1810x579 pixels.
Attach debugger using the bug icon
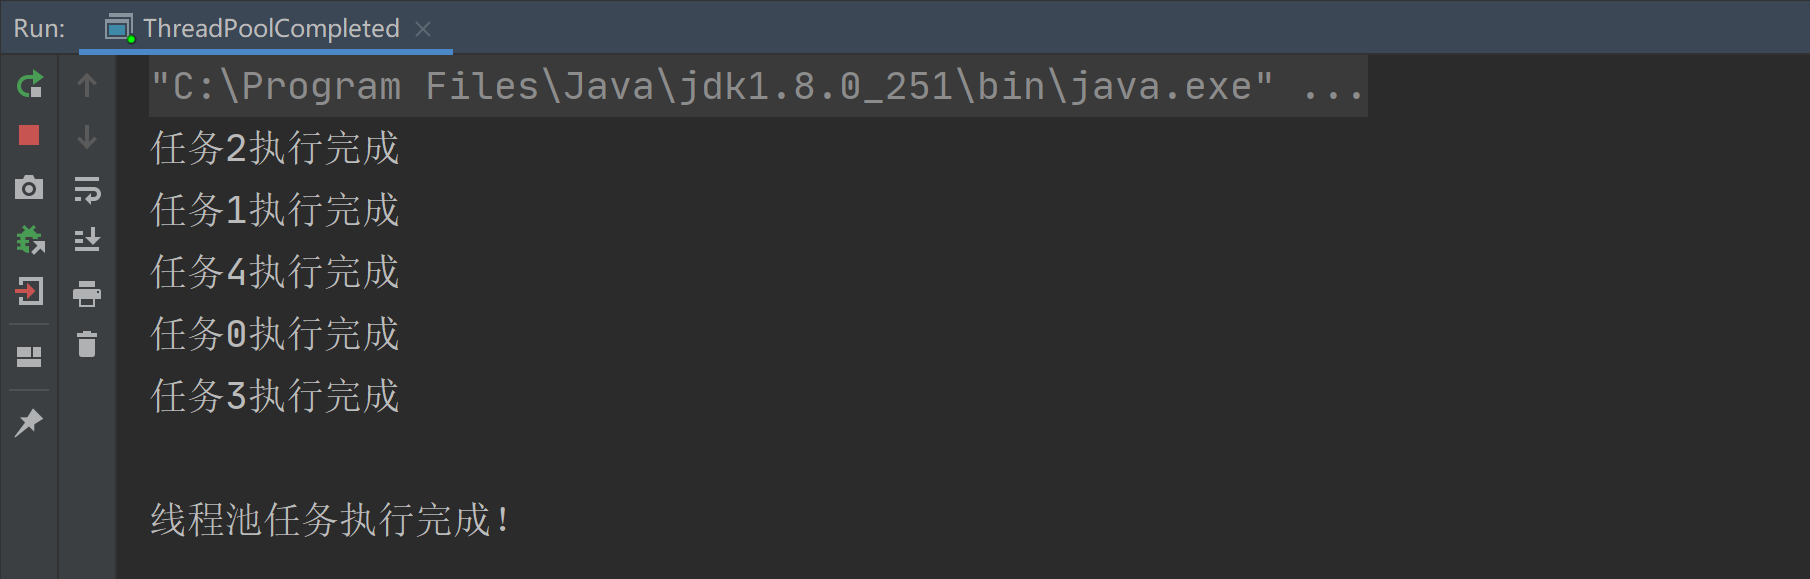pyautogui.click(x=30, y=240)
